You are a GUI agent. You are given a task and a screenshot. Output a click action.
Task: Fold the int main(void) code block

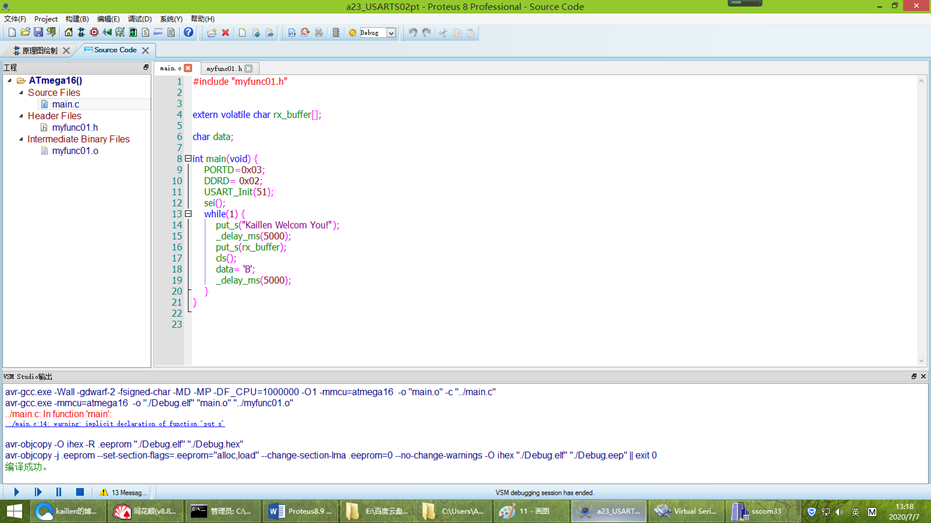tap(188, 159)
